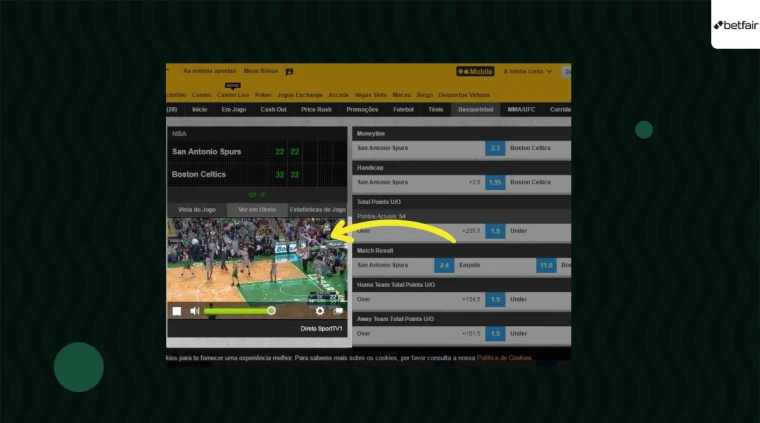Click the Handicap market header
This screenshot has height=423, width=760.
(461, 168)
